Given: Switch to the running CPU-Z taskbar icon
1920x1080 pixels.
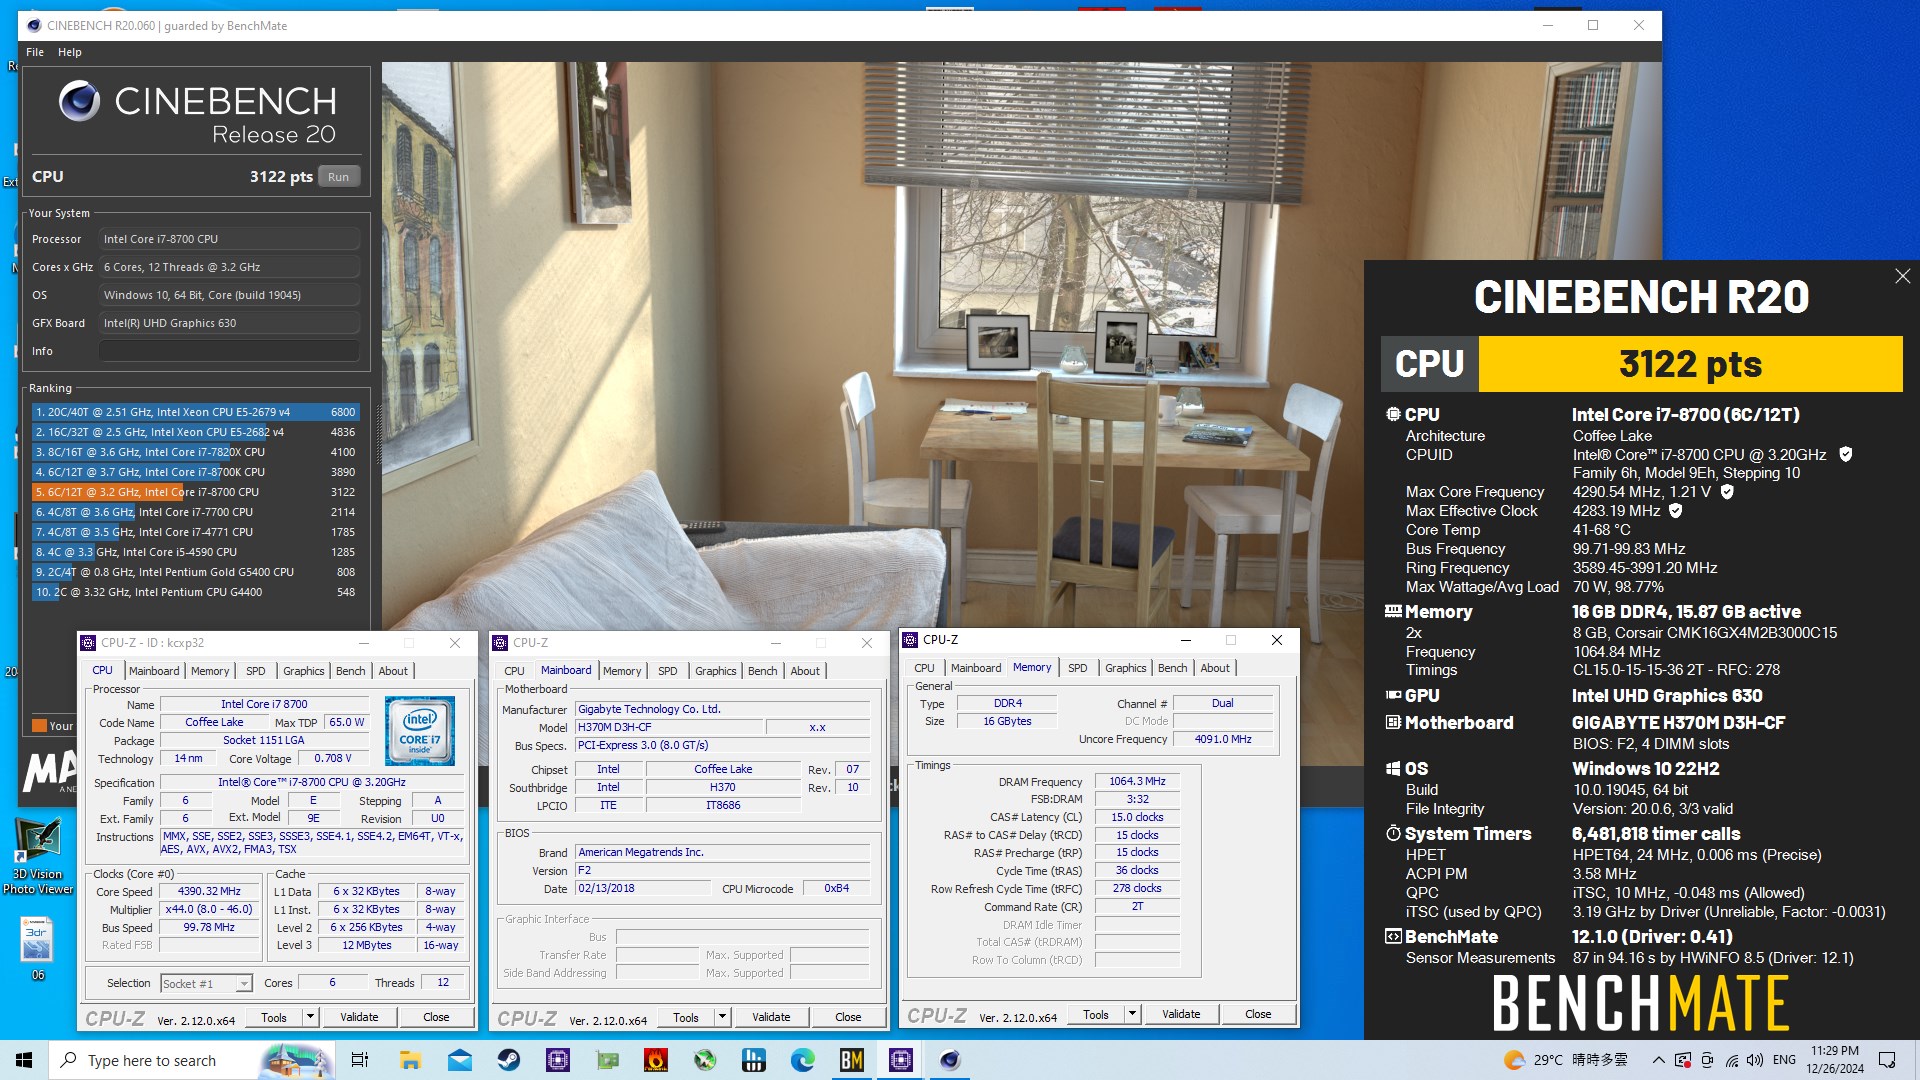Looking at the screenshot, I should pos(901,1060).
